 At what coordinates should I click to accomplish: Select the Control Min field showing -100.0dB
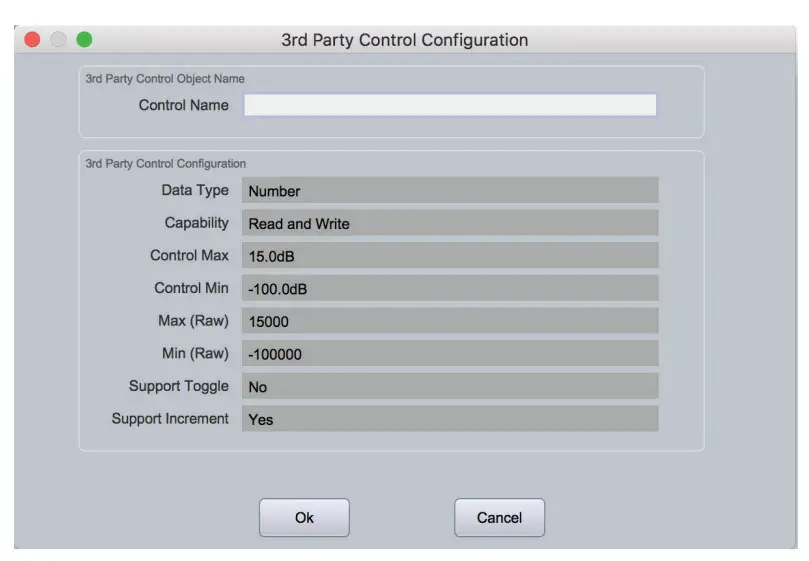point(450,289)
